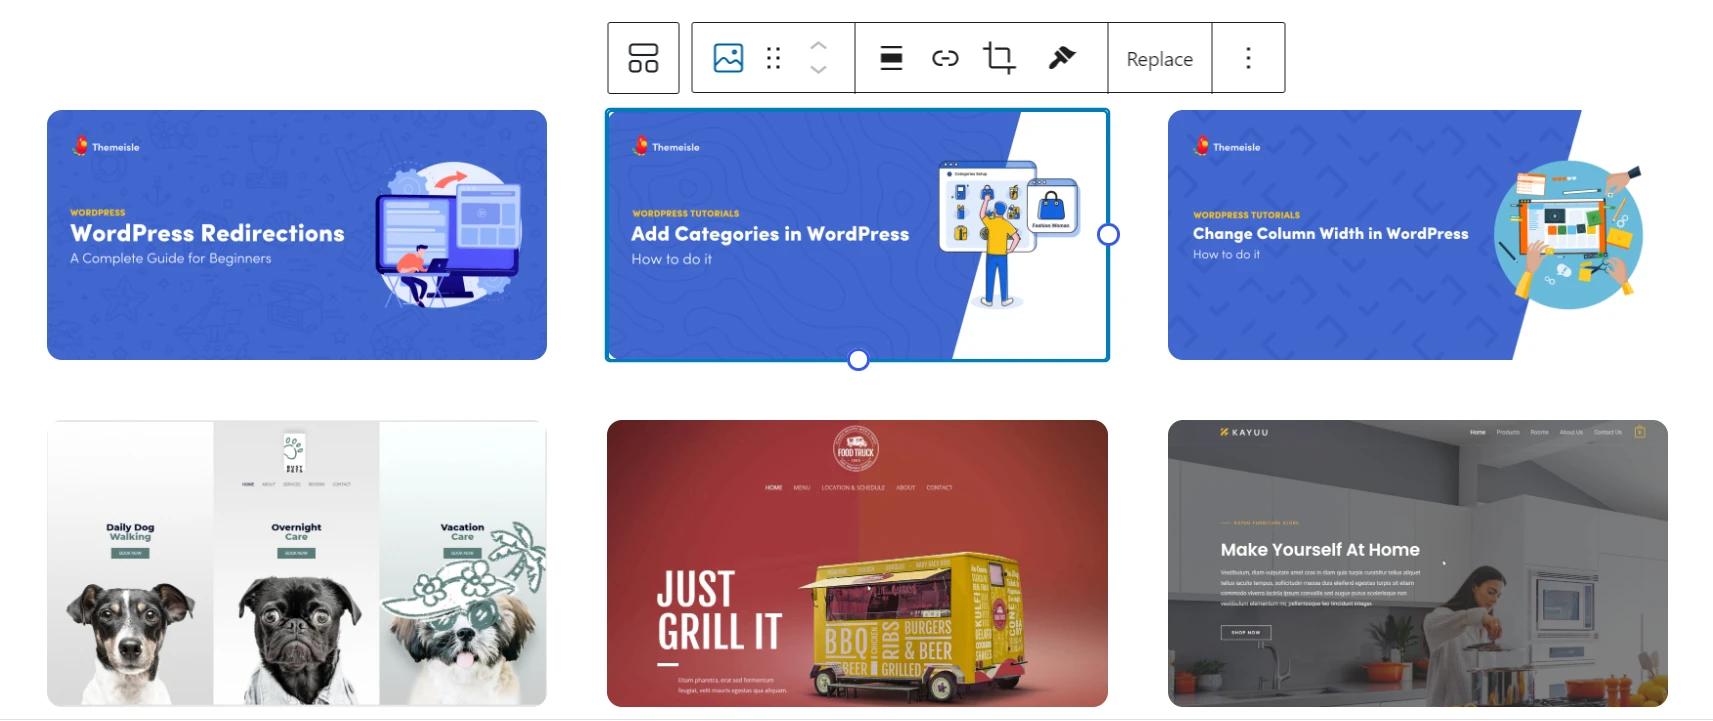Insert a link on the image
The height and width of the screenshot is (721, 1713).
pos(945,58)
